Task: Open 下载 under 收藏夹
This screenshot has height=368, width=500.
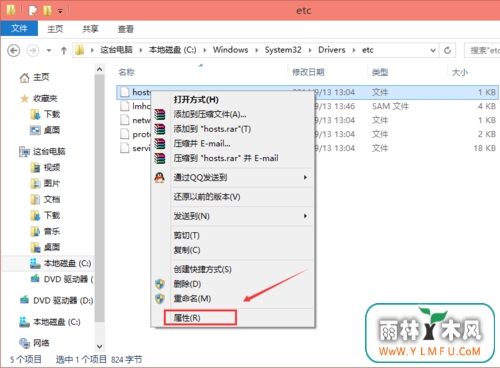Action: pos(52,114)
